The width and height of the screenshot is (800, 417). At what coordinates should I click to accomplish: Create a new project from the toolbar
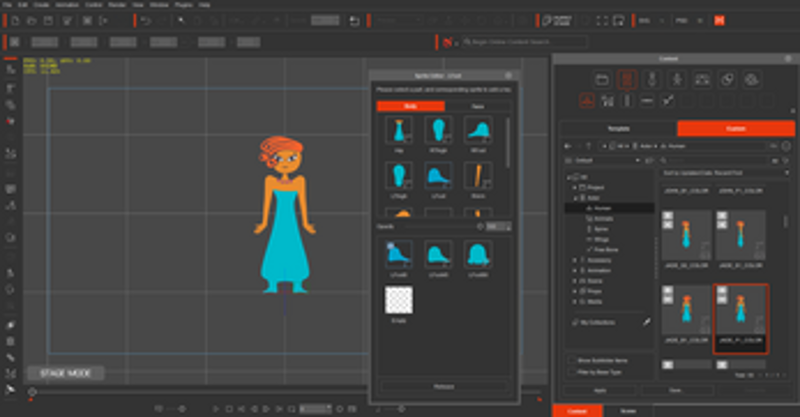(15, 21)
